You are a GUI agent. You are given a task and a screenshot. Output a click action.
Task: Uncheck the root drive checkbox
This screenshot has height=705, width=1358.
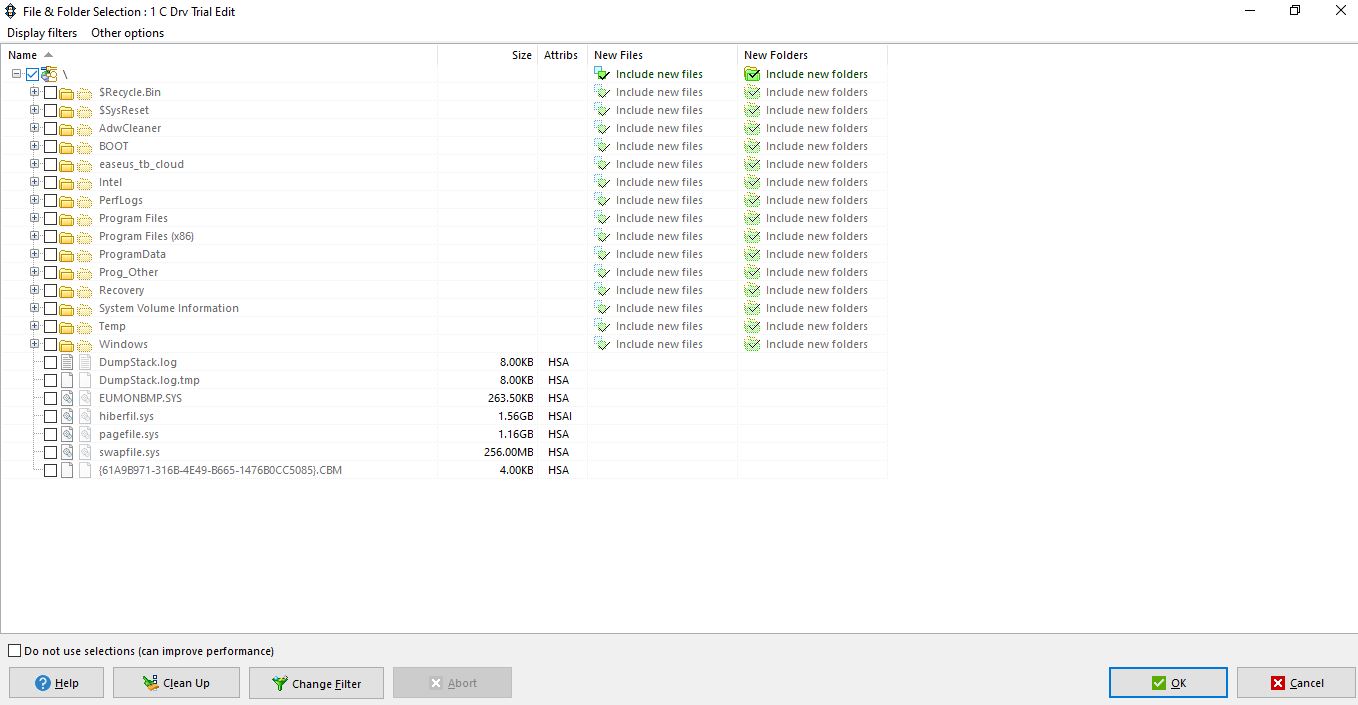pyautogui.click(x=33, y=74)
